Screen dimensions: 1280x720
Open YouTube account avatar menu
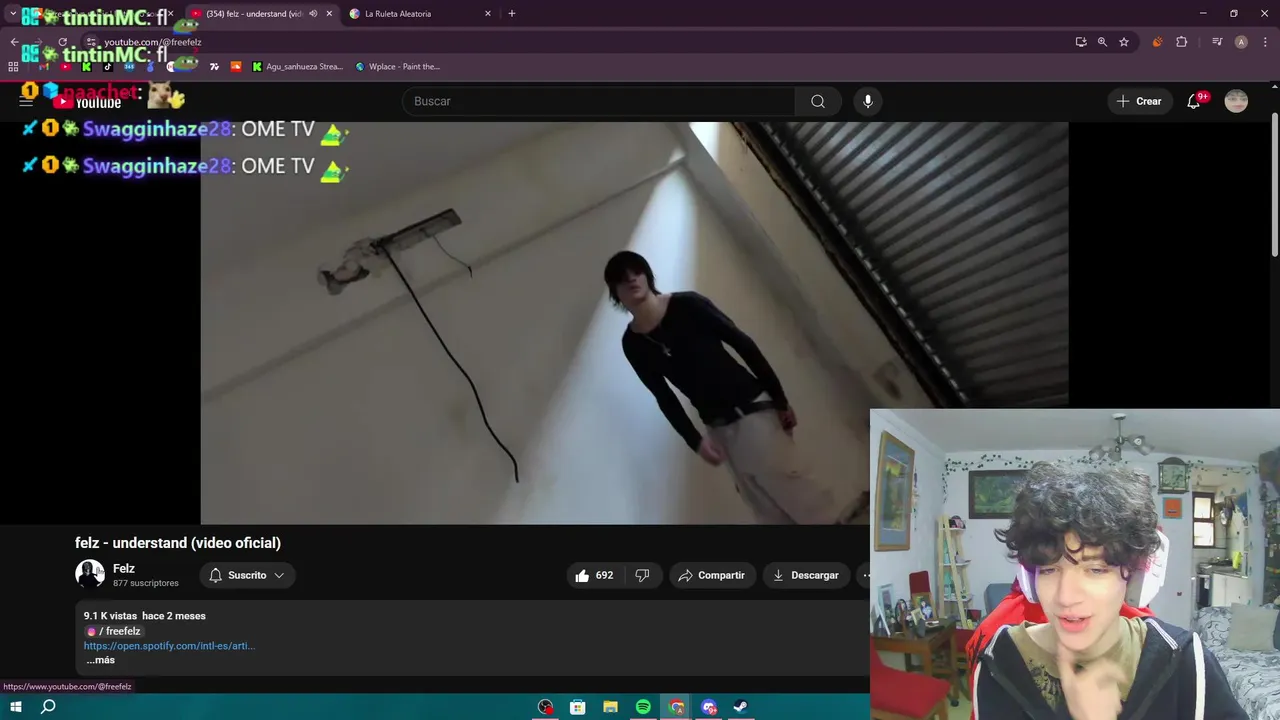click(1236, 101)
